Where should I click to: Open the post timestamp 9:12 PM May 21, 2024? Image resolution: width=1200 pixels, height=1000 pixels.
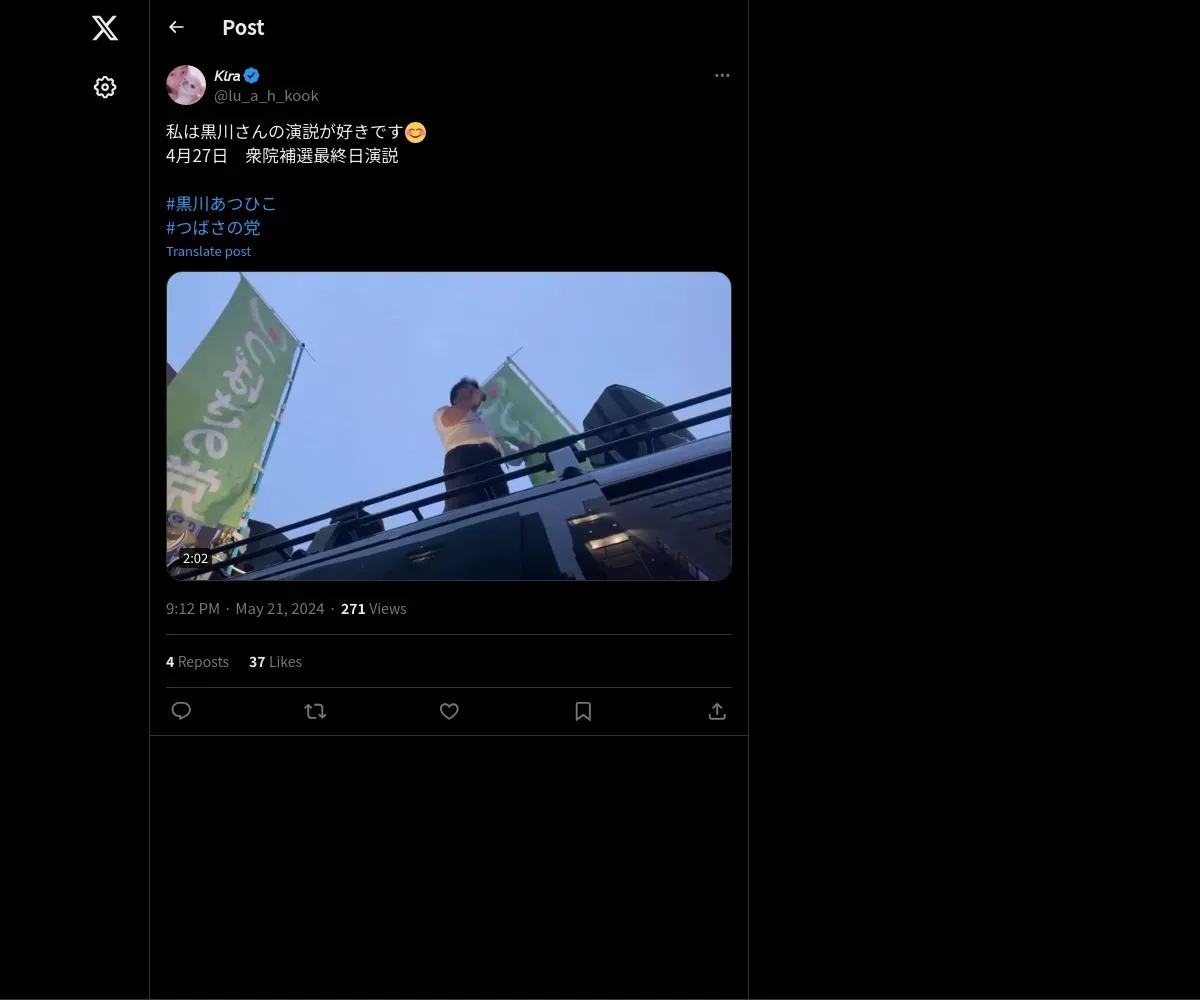pyautogui.click(x=245, y=608)
